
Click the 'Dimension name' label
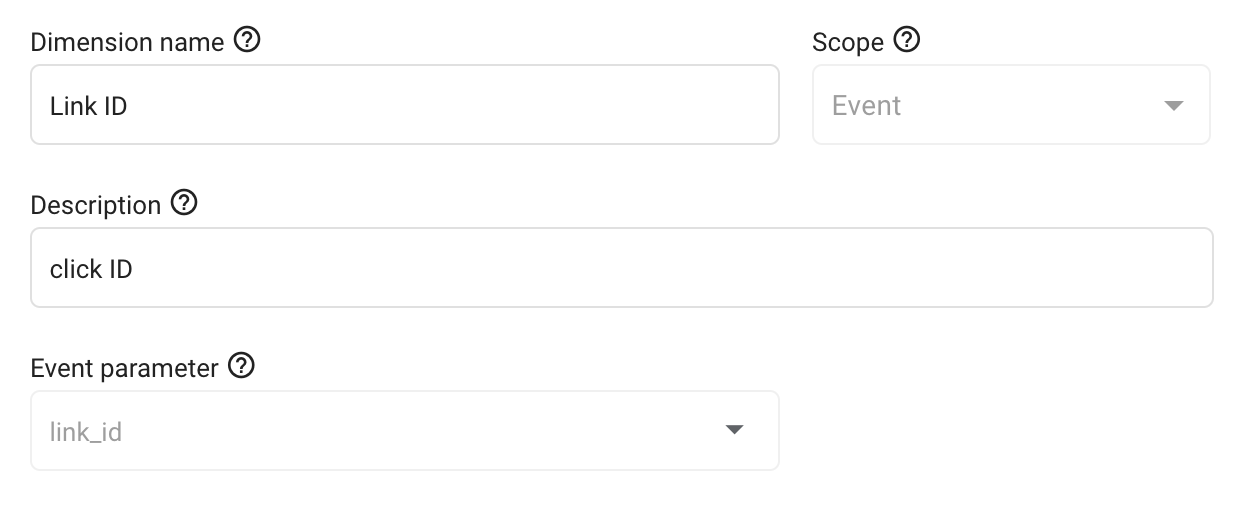click(128, 42)
